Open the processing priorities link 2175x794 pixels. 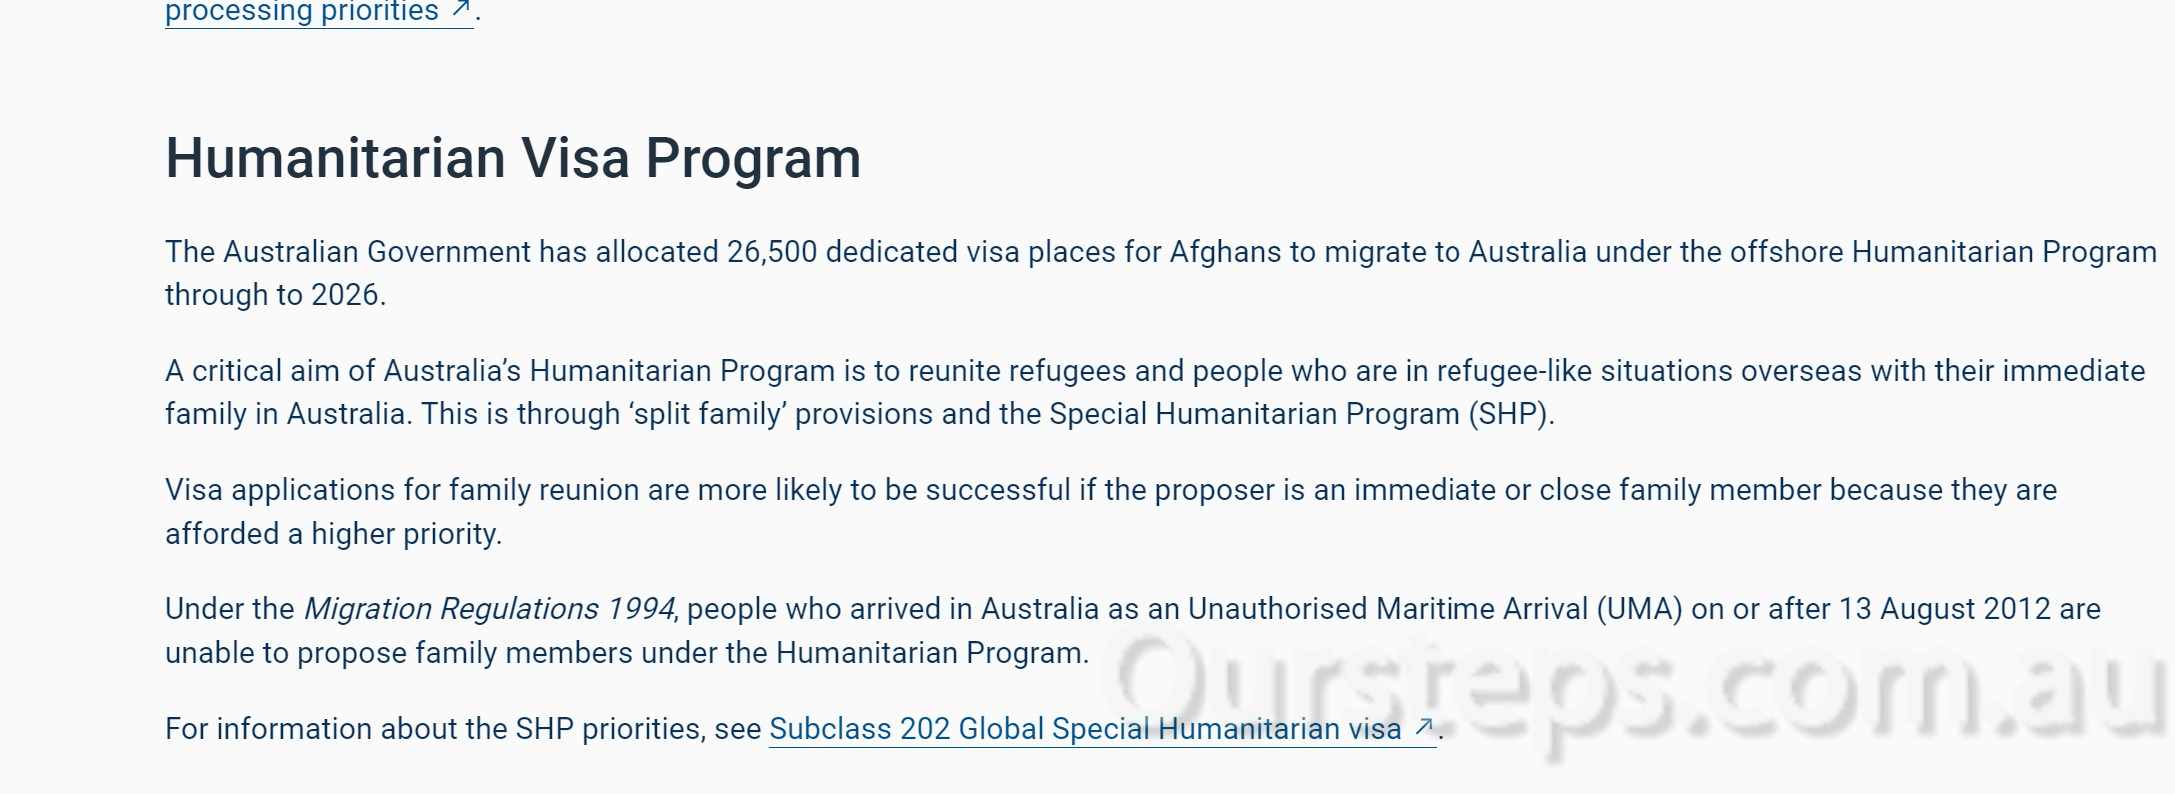301,12
